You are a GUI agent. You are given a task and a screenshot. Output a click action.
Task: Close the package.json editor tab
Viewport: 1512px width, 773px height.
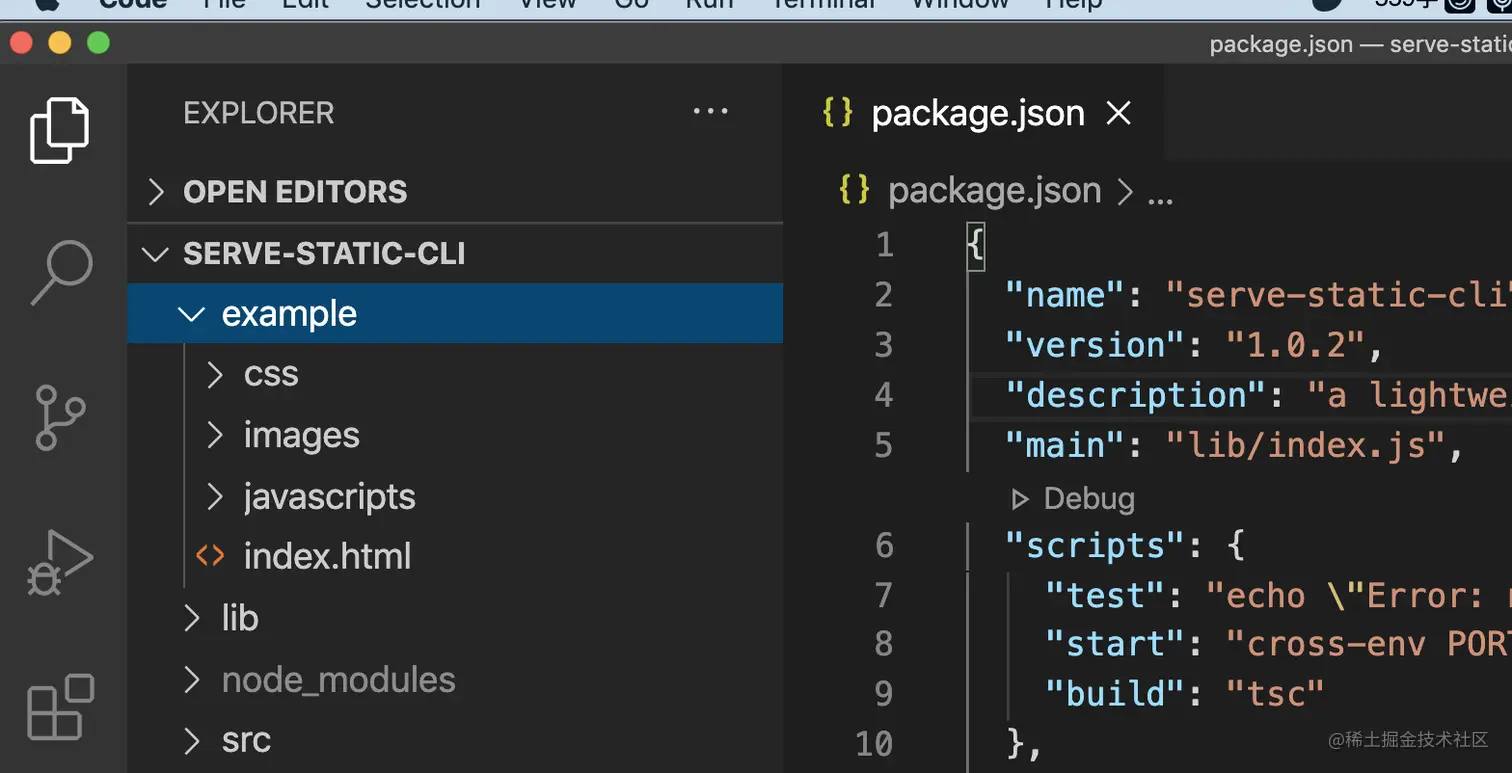[x=1118, y=114]
